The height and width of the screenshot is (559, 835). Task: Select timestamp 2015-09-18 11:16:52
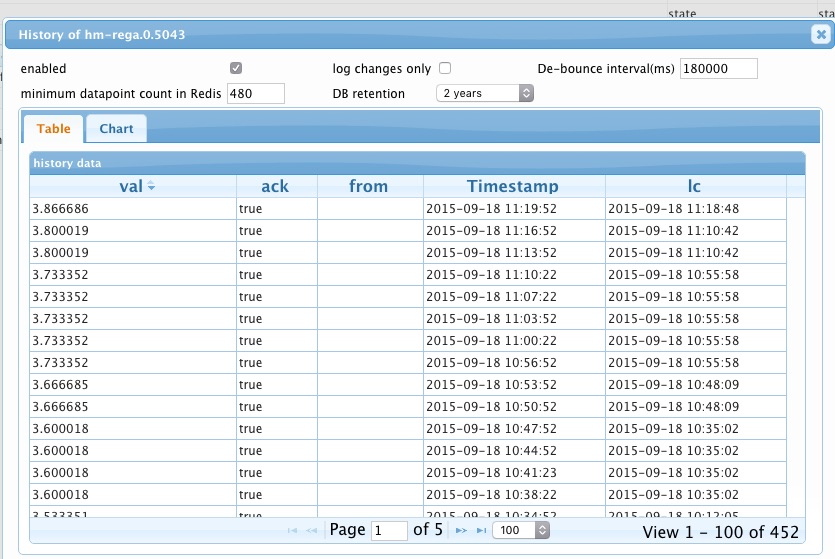pyautogui.click(x=514, y=231)
